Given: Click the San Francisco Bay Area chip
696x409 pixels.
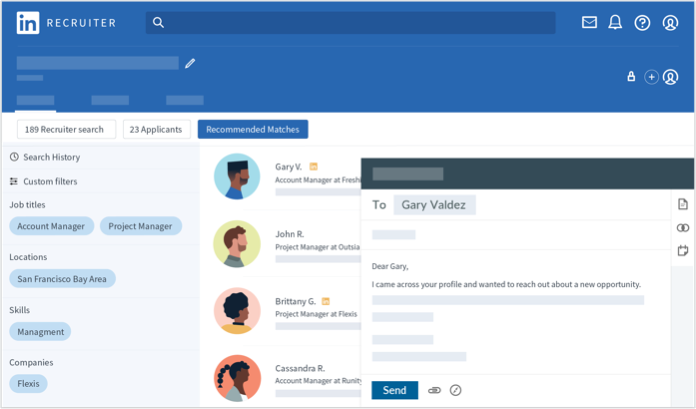Looking at the screenshot, I should pyautogui.click(x=62, y=279).
